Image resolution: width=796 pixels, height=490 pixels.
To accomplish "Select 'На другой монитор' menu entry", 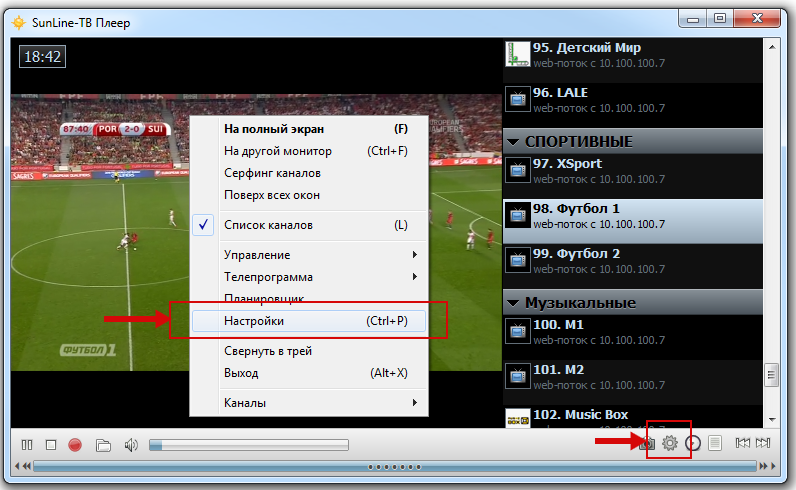I will [x=310, y=151].
